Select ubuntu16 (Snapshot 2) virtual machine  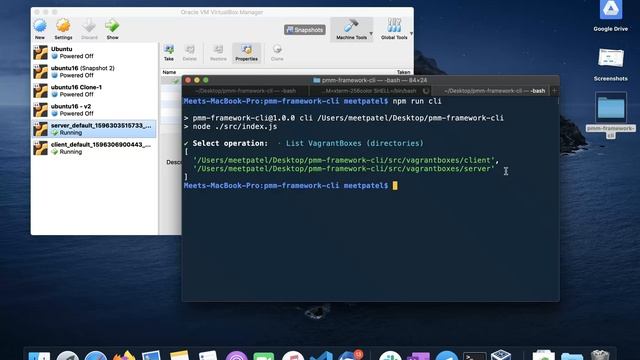point(94,72)
